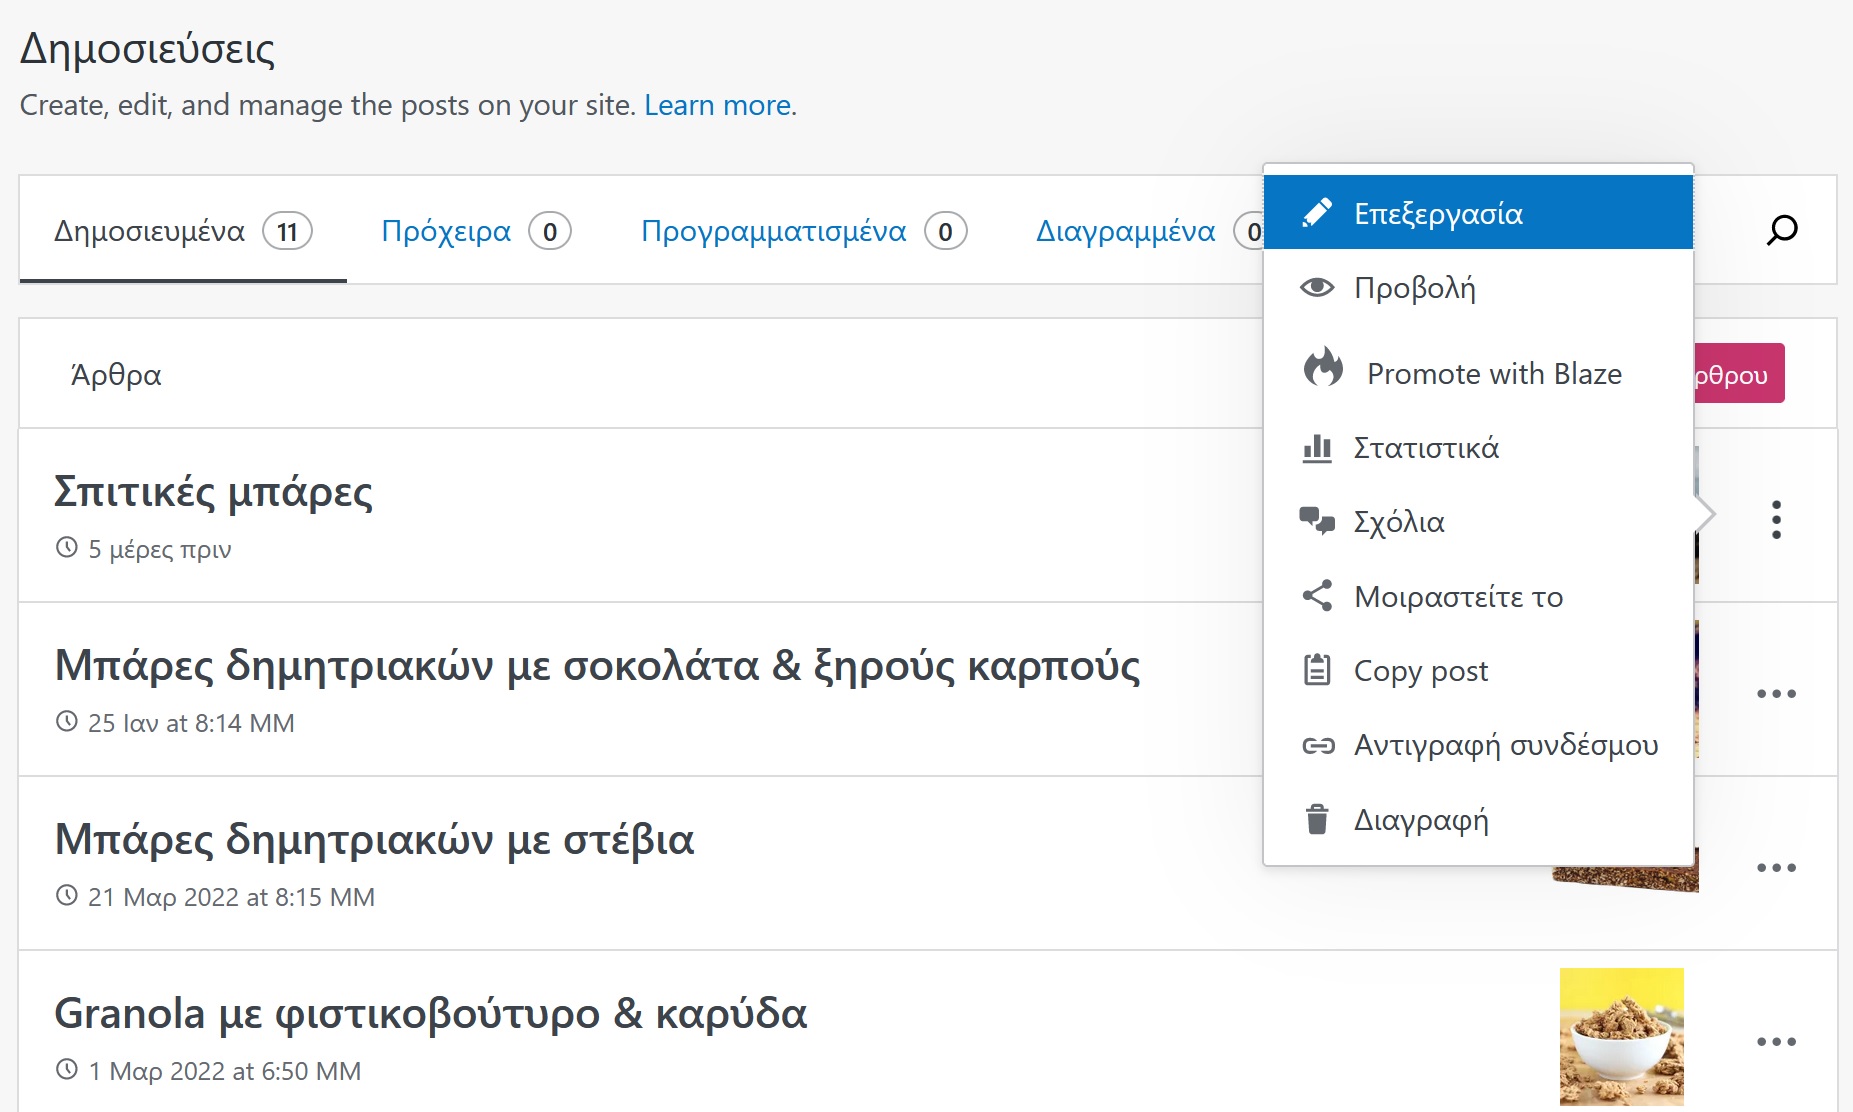Click the Blaze flame icon
Viewport: 1853px width, 1112px height.
1323,369
